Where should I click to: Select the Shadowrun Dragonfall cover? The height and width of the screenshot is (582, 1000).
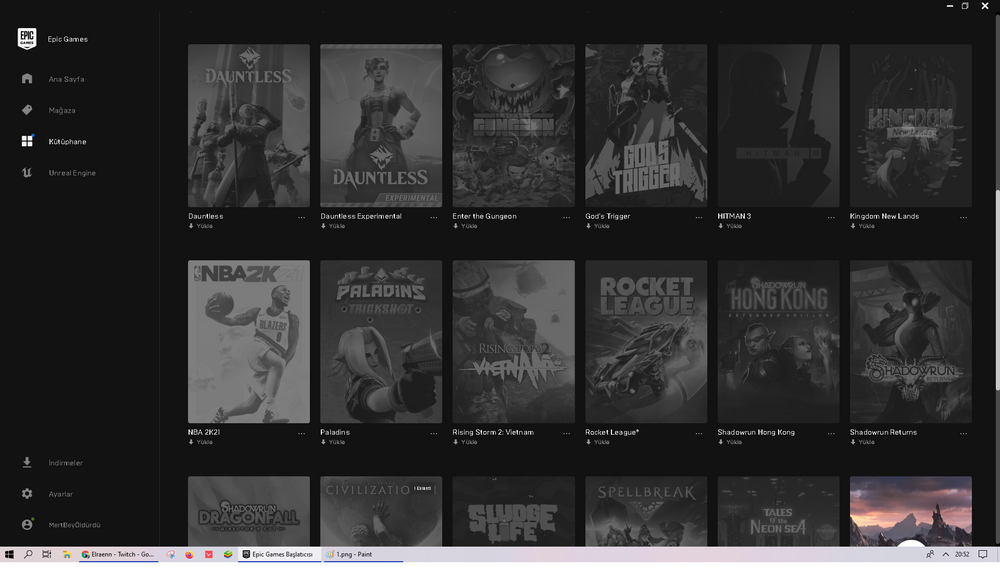(x=249, y=511)
